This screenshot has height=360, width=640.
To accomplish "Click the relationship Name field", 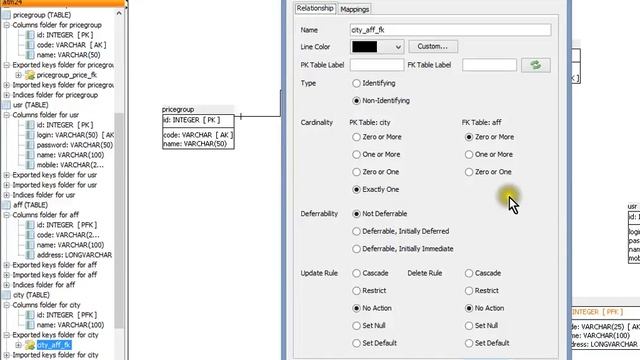I will [450, 30].
